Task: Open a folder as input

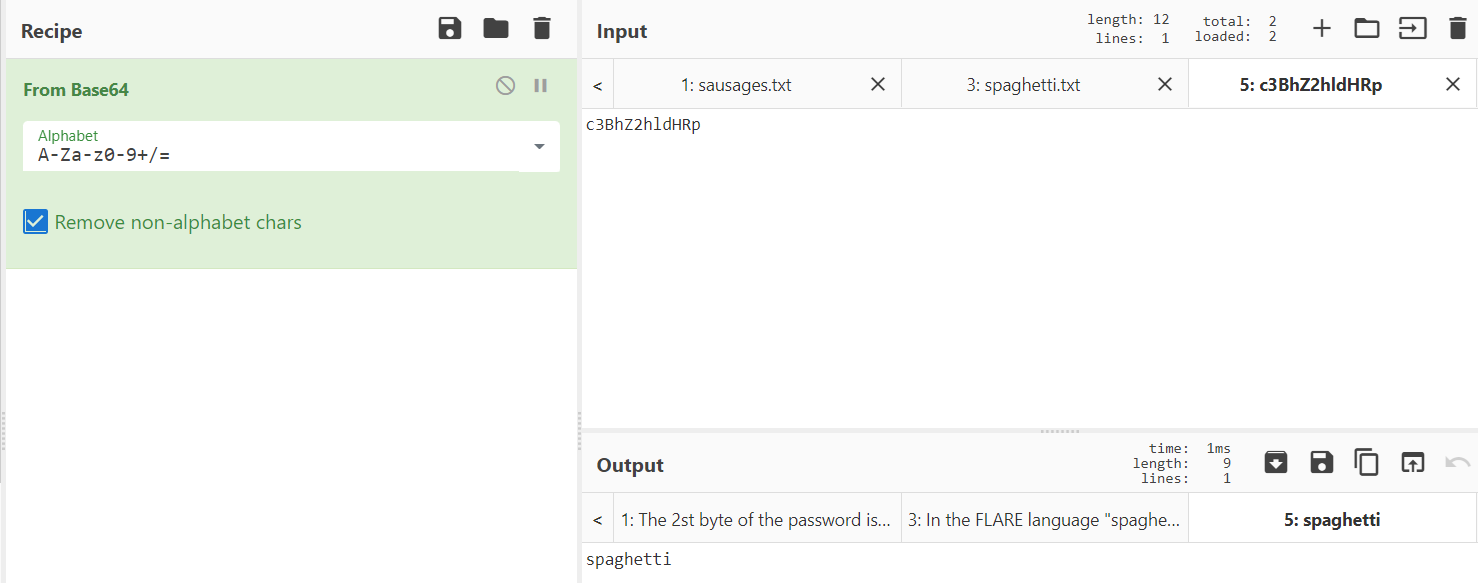Action: 1367,29
